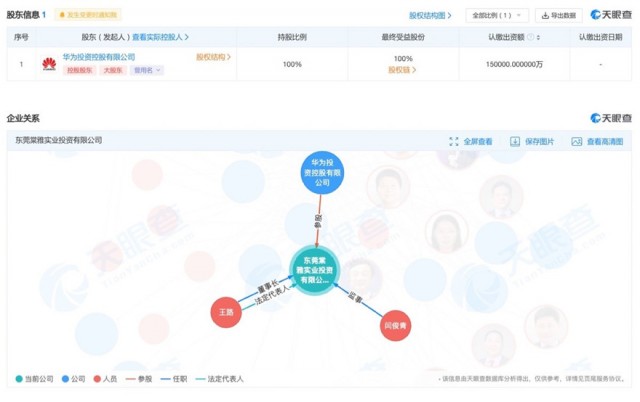Click 导出数据 export button
This screenshot has width=640, height=402.
pos(558,16)
